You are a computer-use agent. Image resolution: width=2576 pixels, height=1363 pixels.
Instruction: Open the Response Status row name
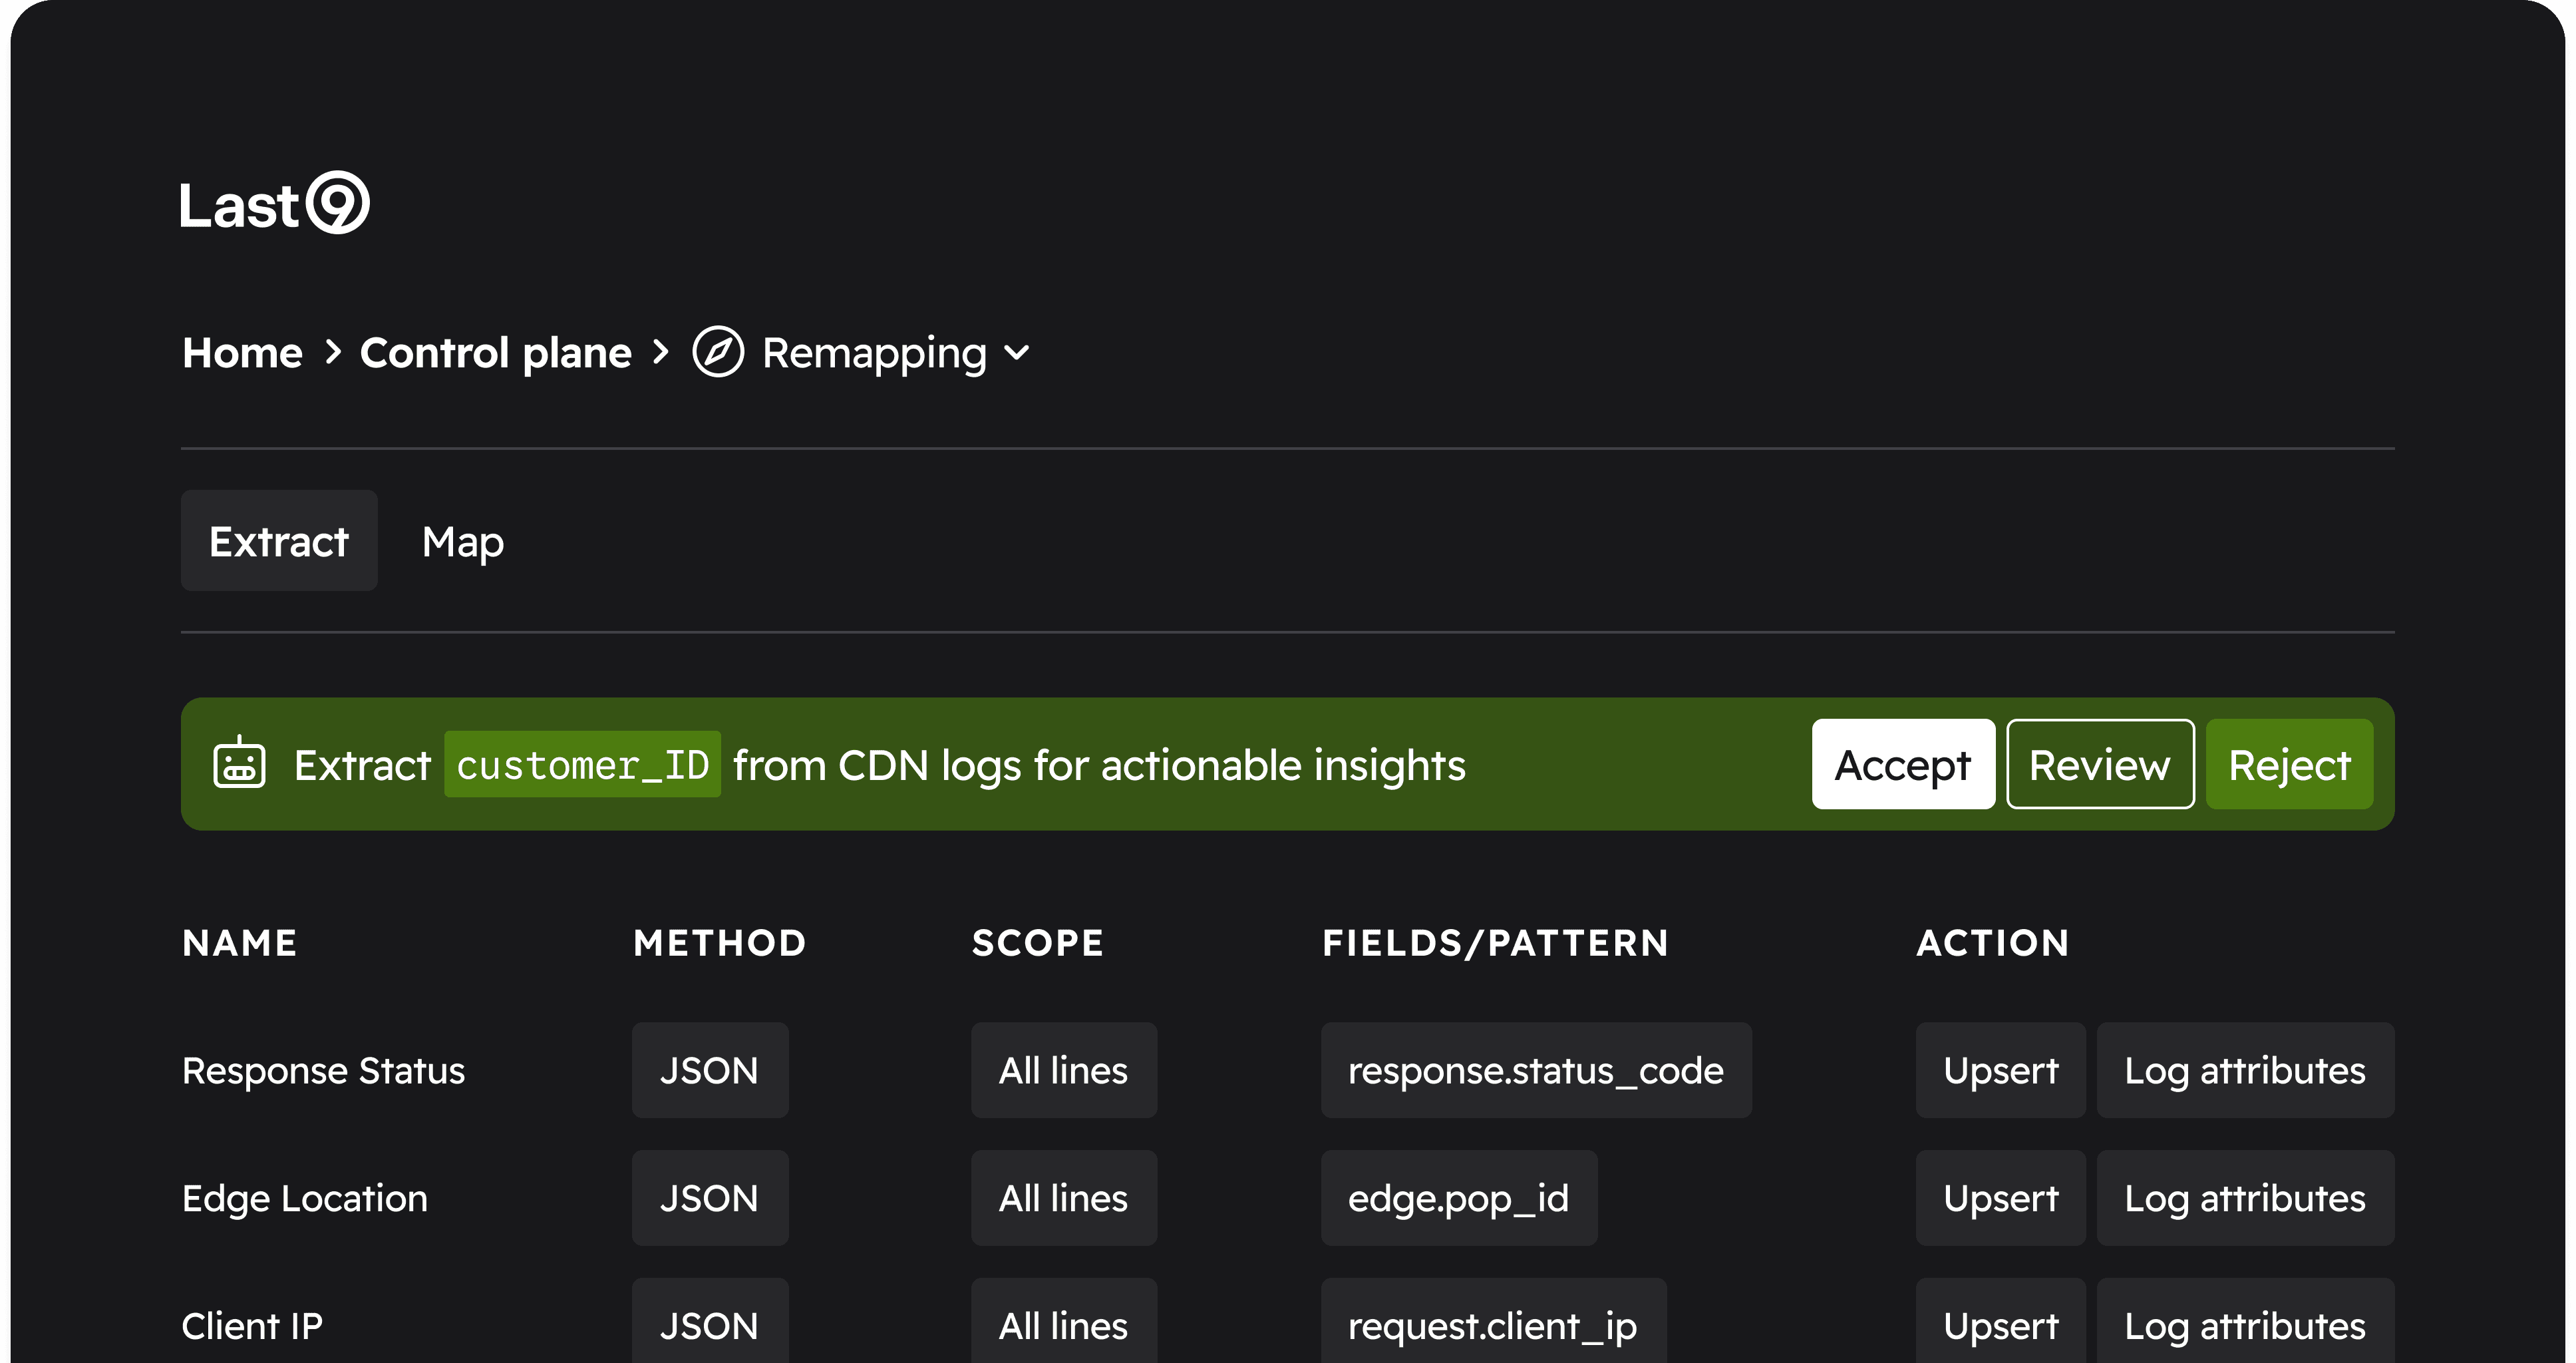[x=323, y=1071]
